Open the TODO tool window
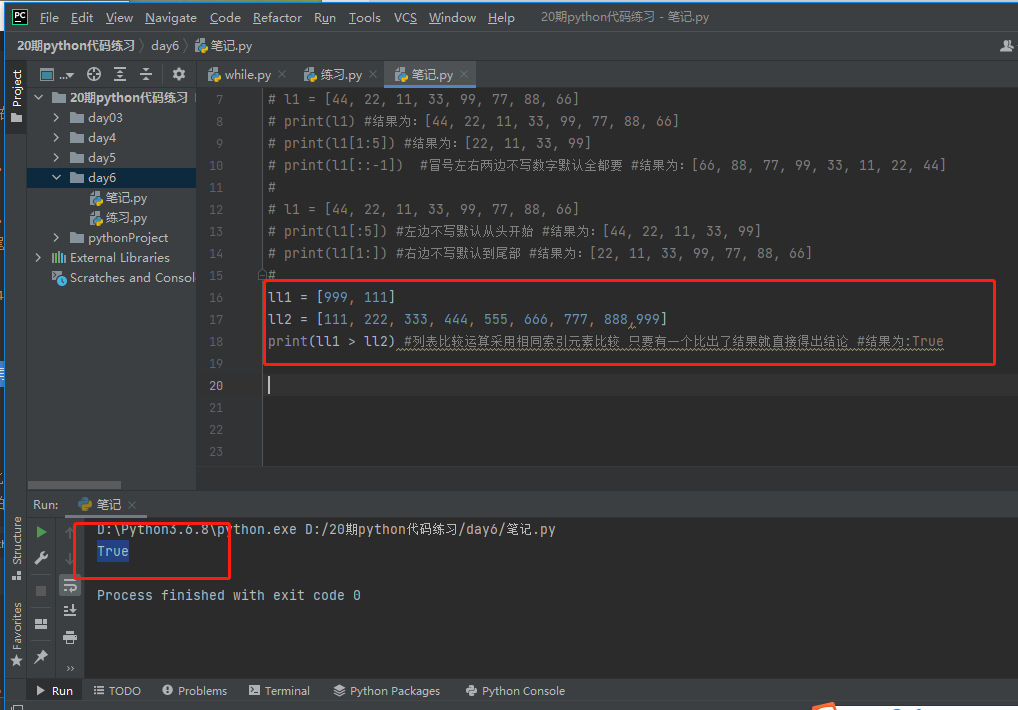Viewport: 1018px width, 710px height. 117,691
